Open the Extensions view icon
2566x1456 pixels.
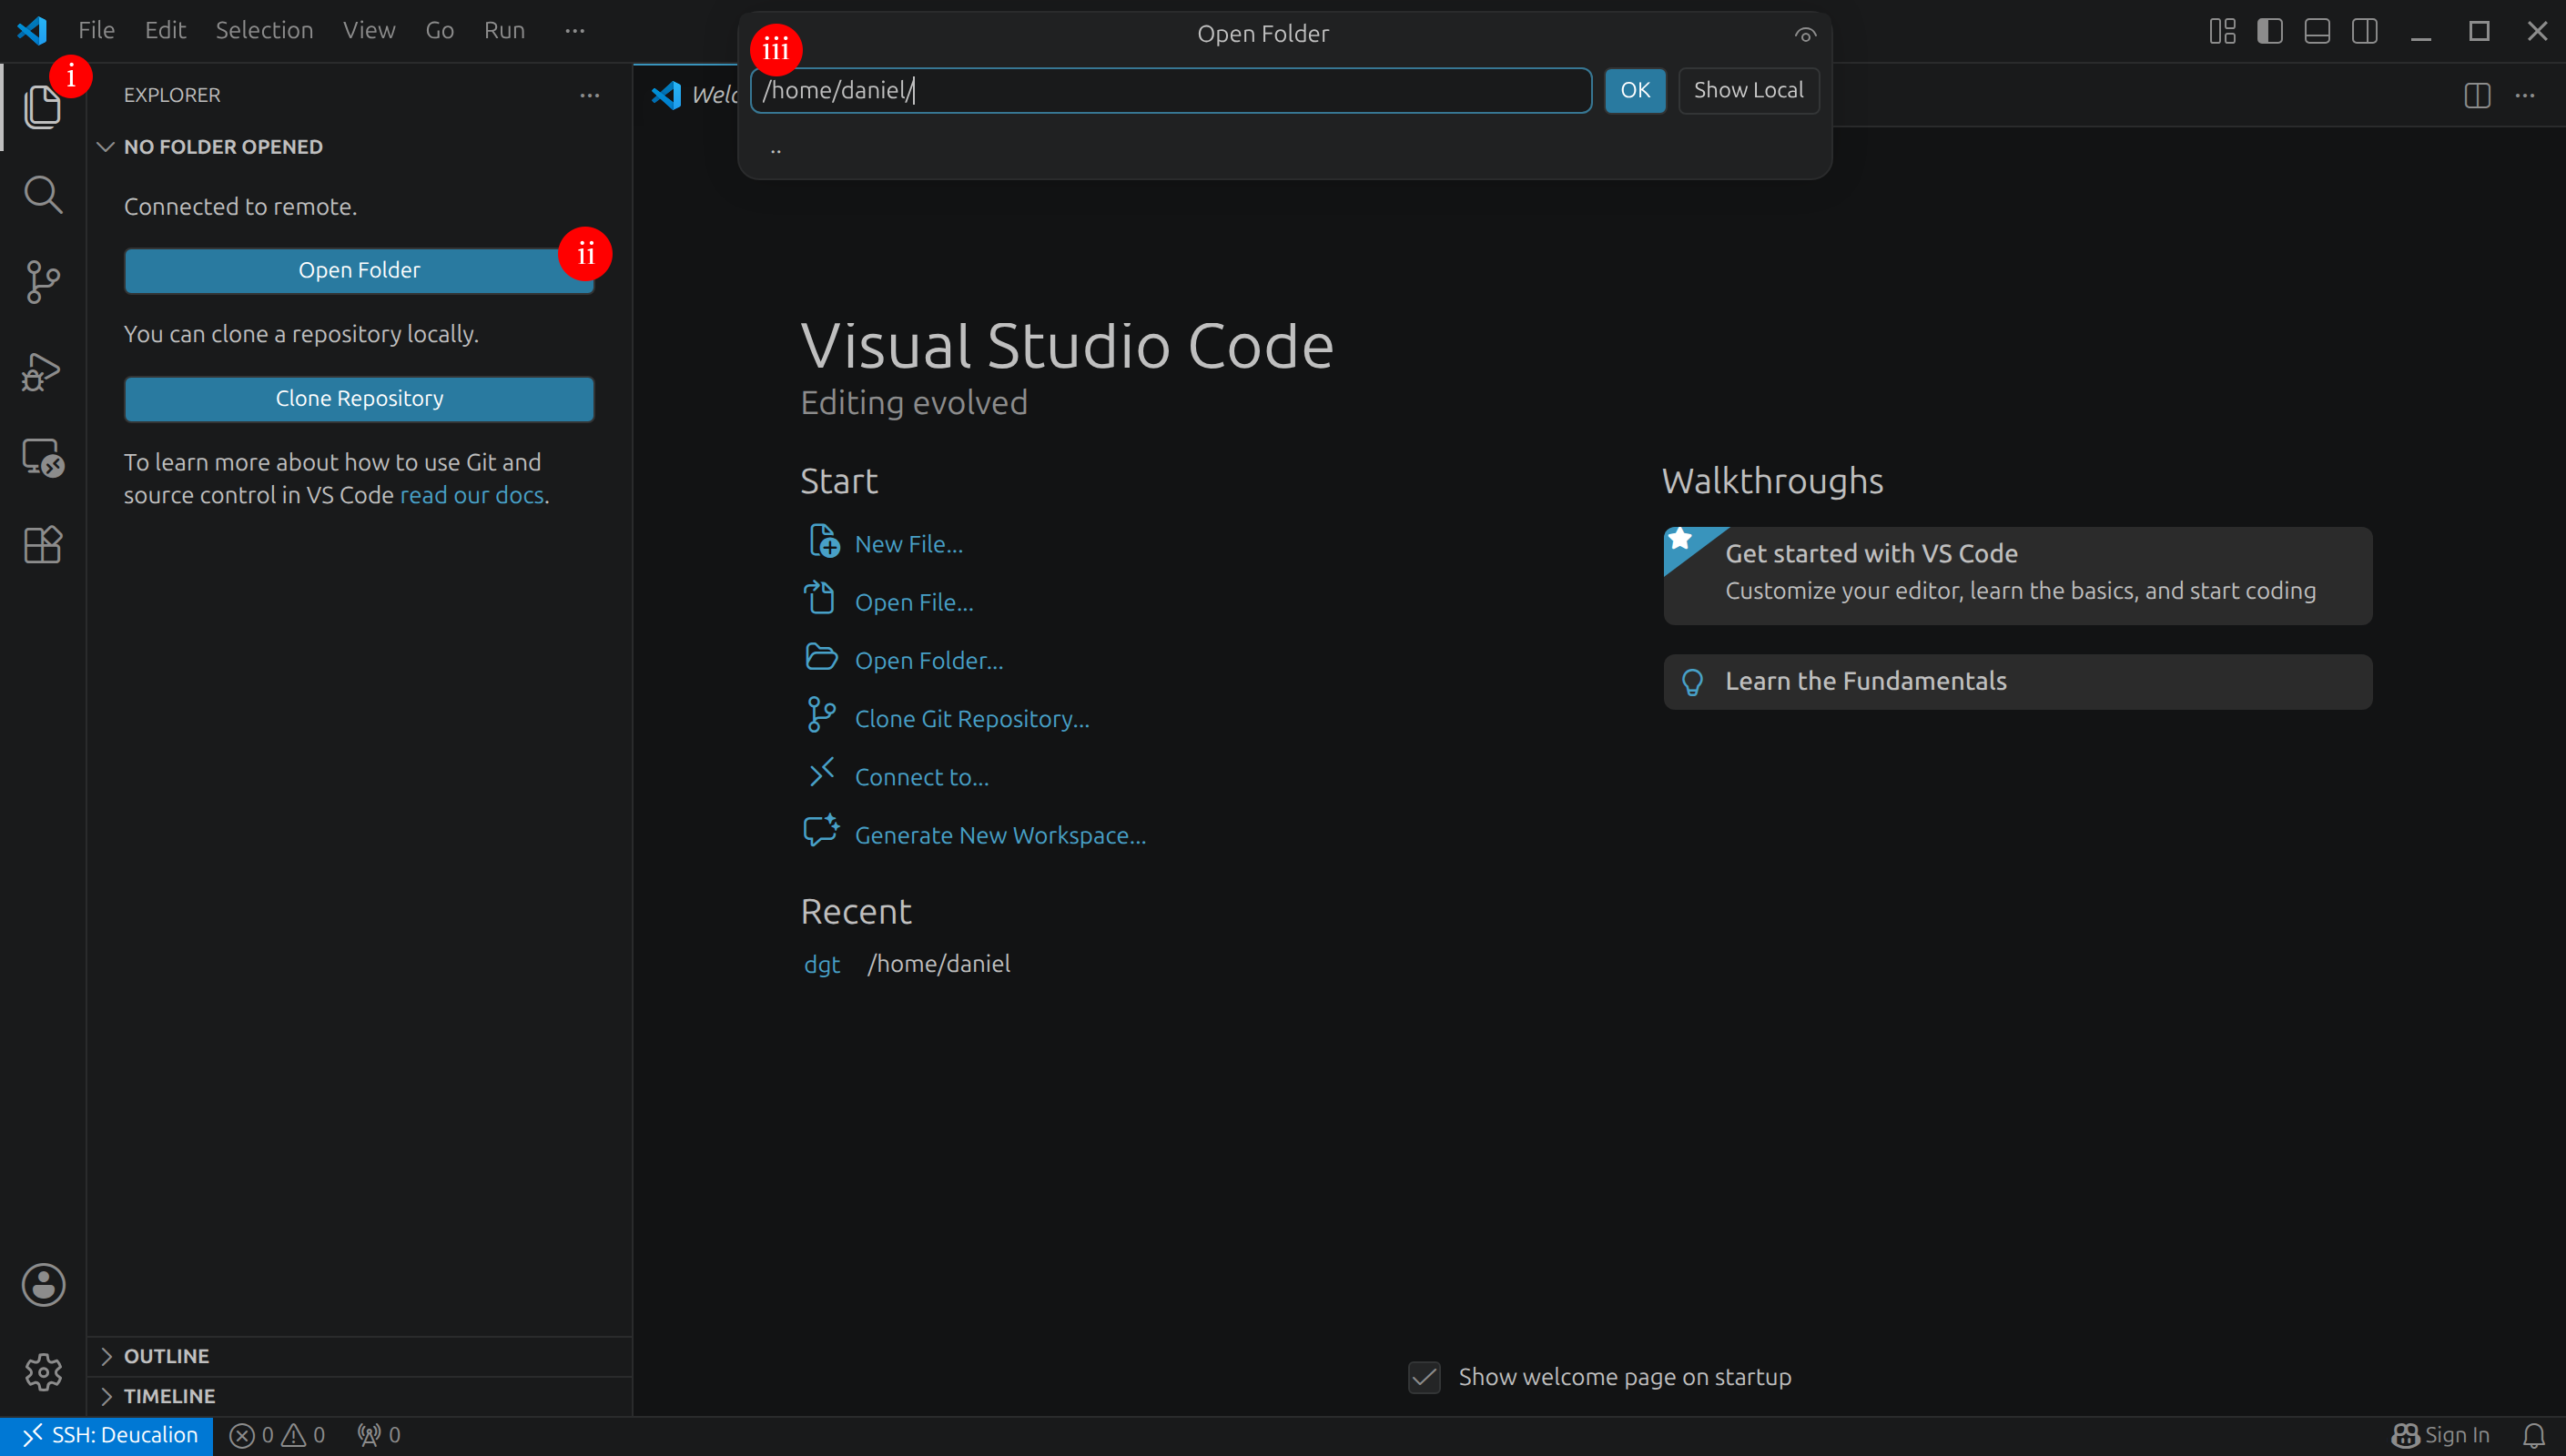click(42, 545)
